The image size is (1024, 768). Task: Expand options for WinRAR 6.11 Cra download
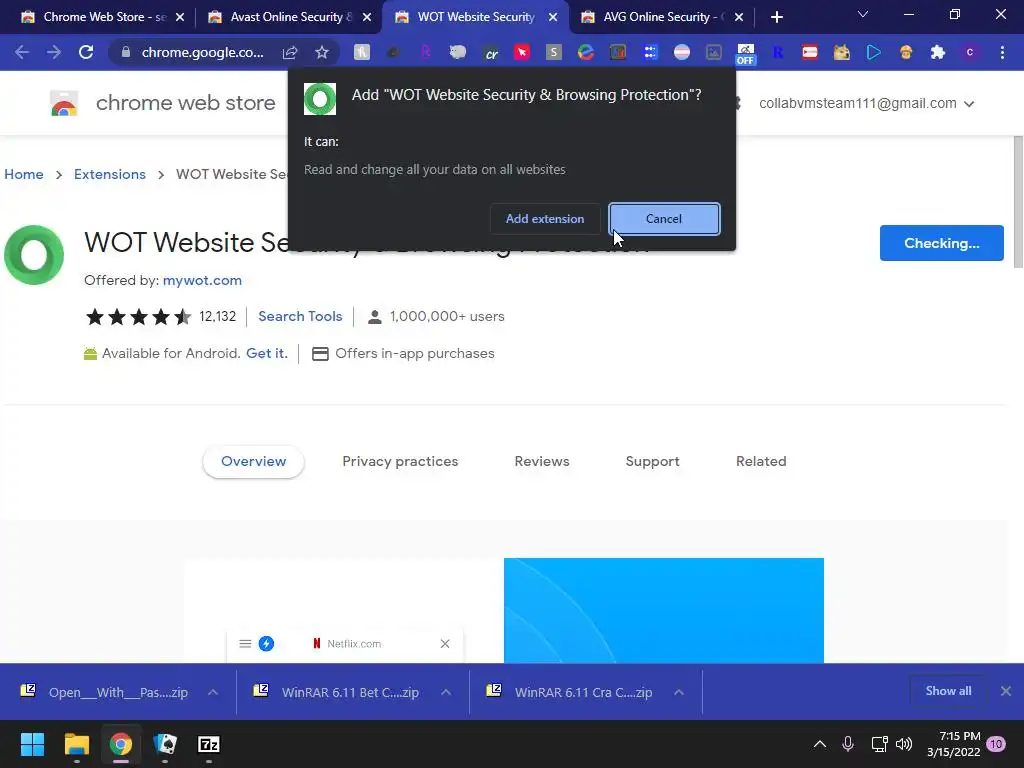(679, 692)
